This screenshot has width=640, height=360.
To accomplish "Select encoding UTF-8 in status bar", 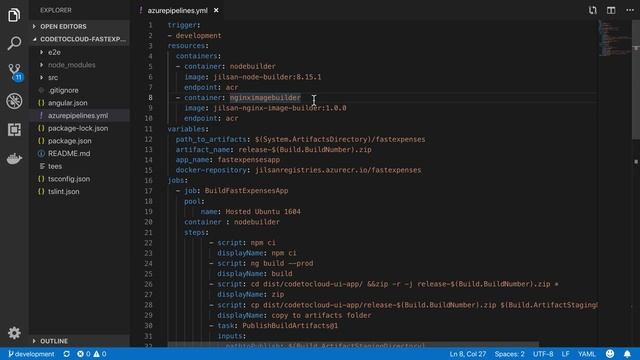I will pyautogui.click(x=543, y=354).
